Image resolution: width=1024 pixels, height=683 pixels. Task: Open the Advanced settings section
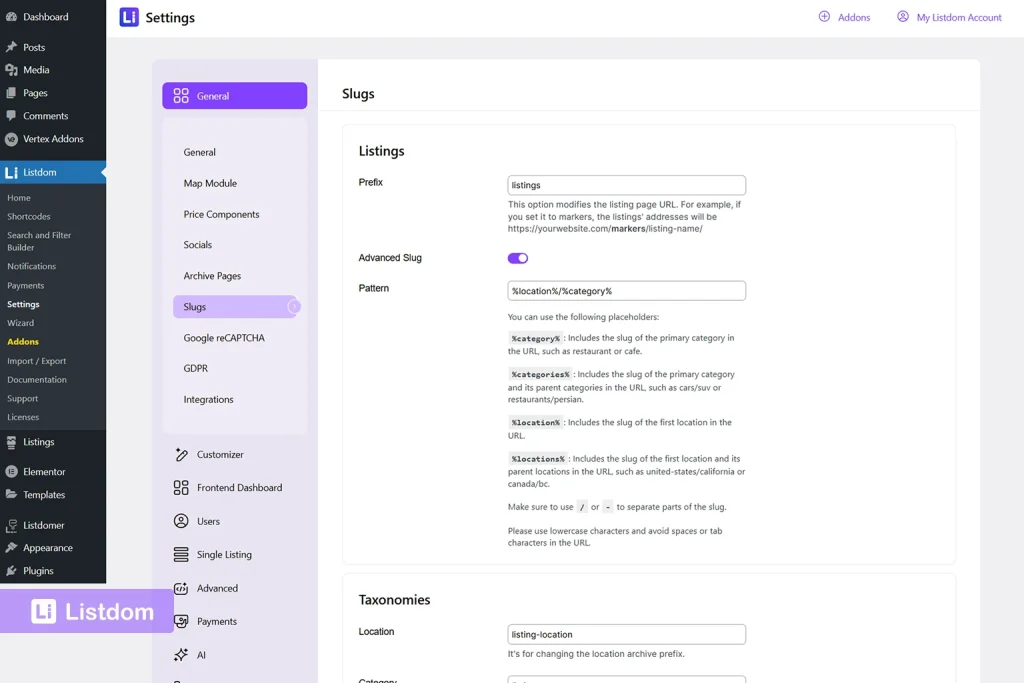pyautogui.click(x=215, y=588)
